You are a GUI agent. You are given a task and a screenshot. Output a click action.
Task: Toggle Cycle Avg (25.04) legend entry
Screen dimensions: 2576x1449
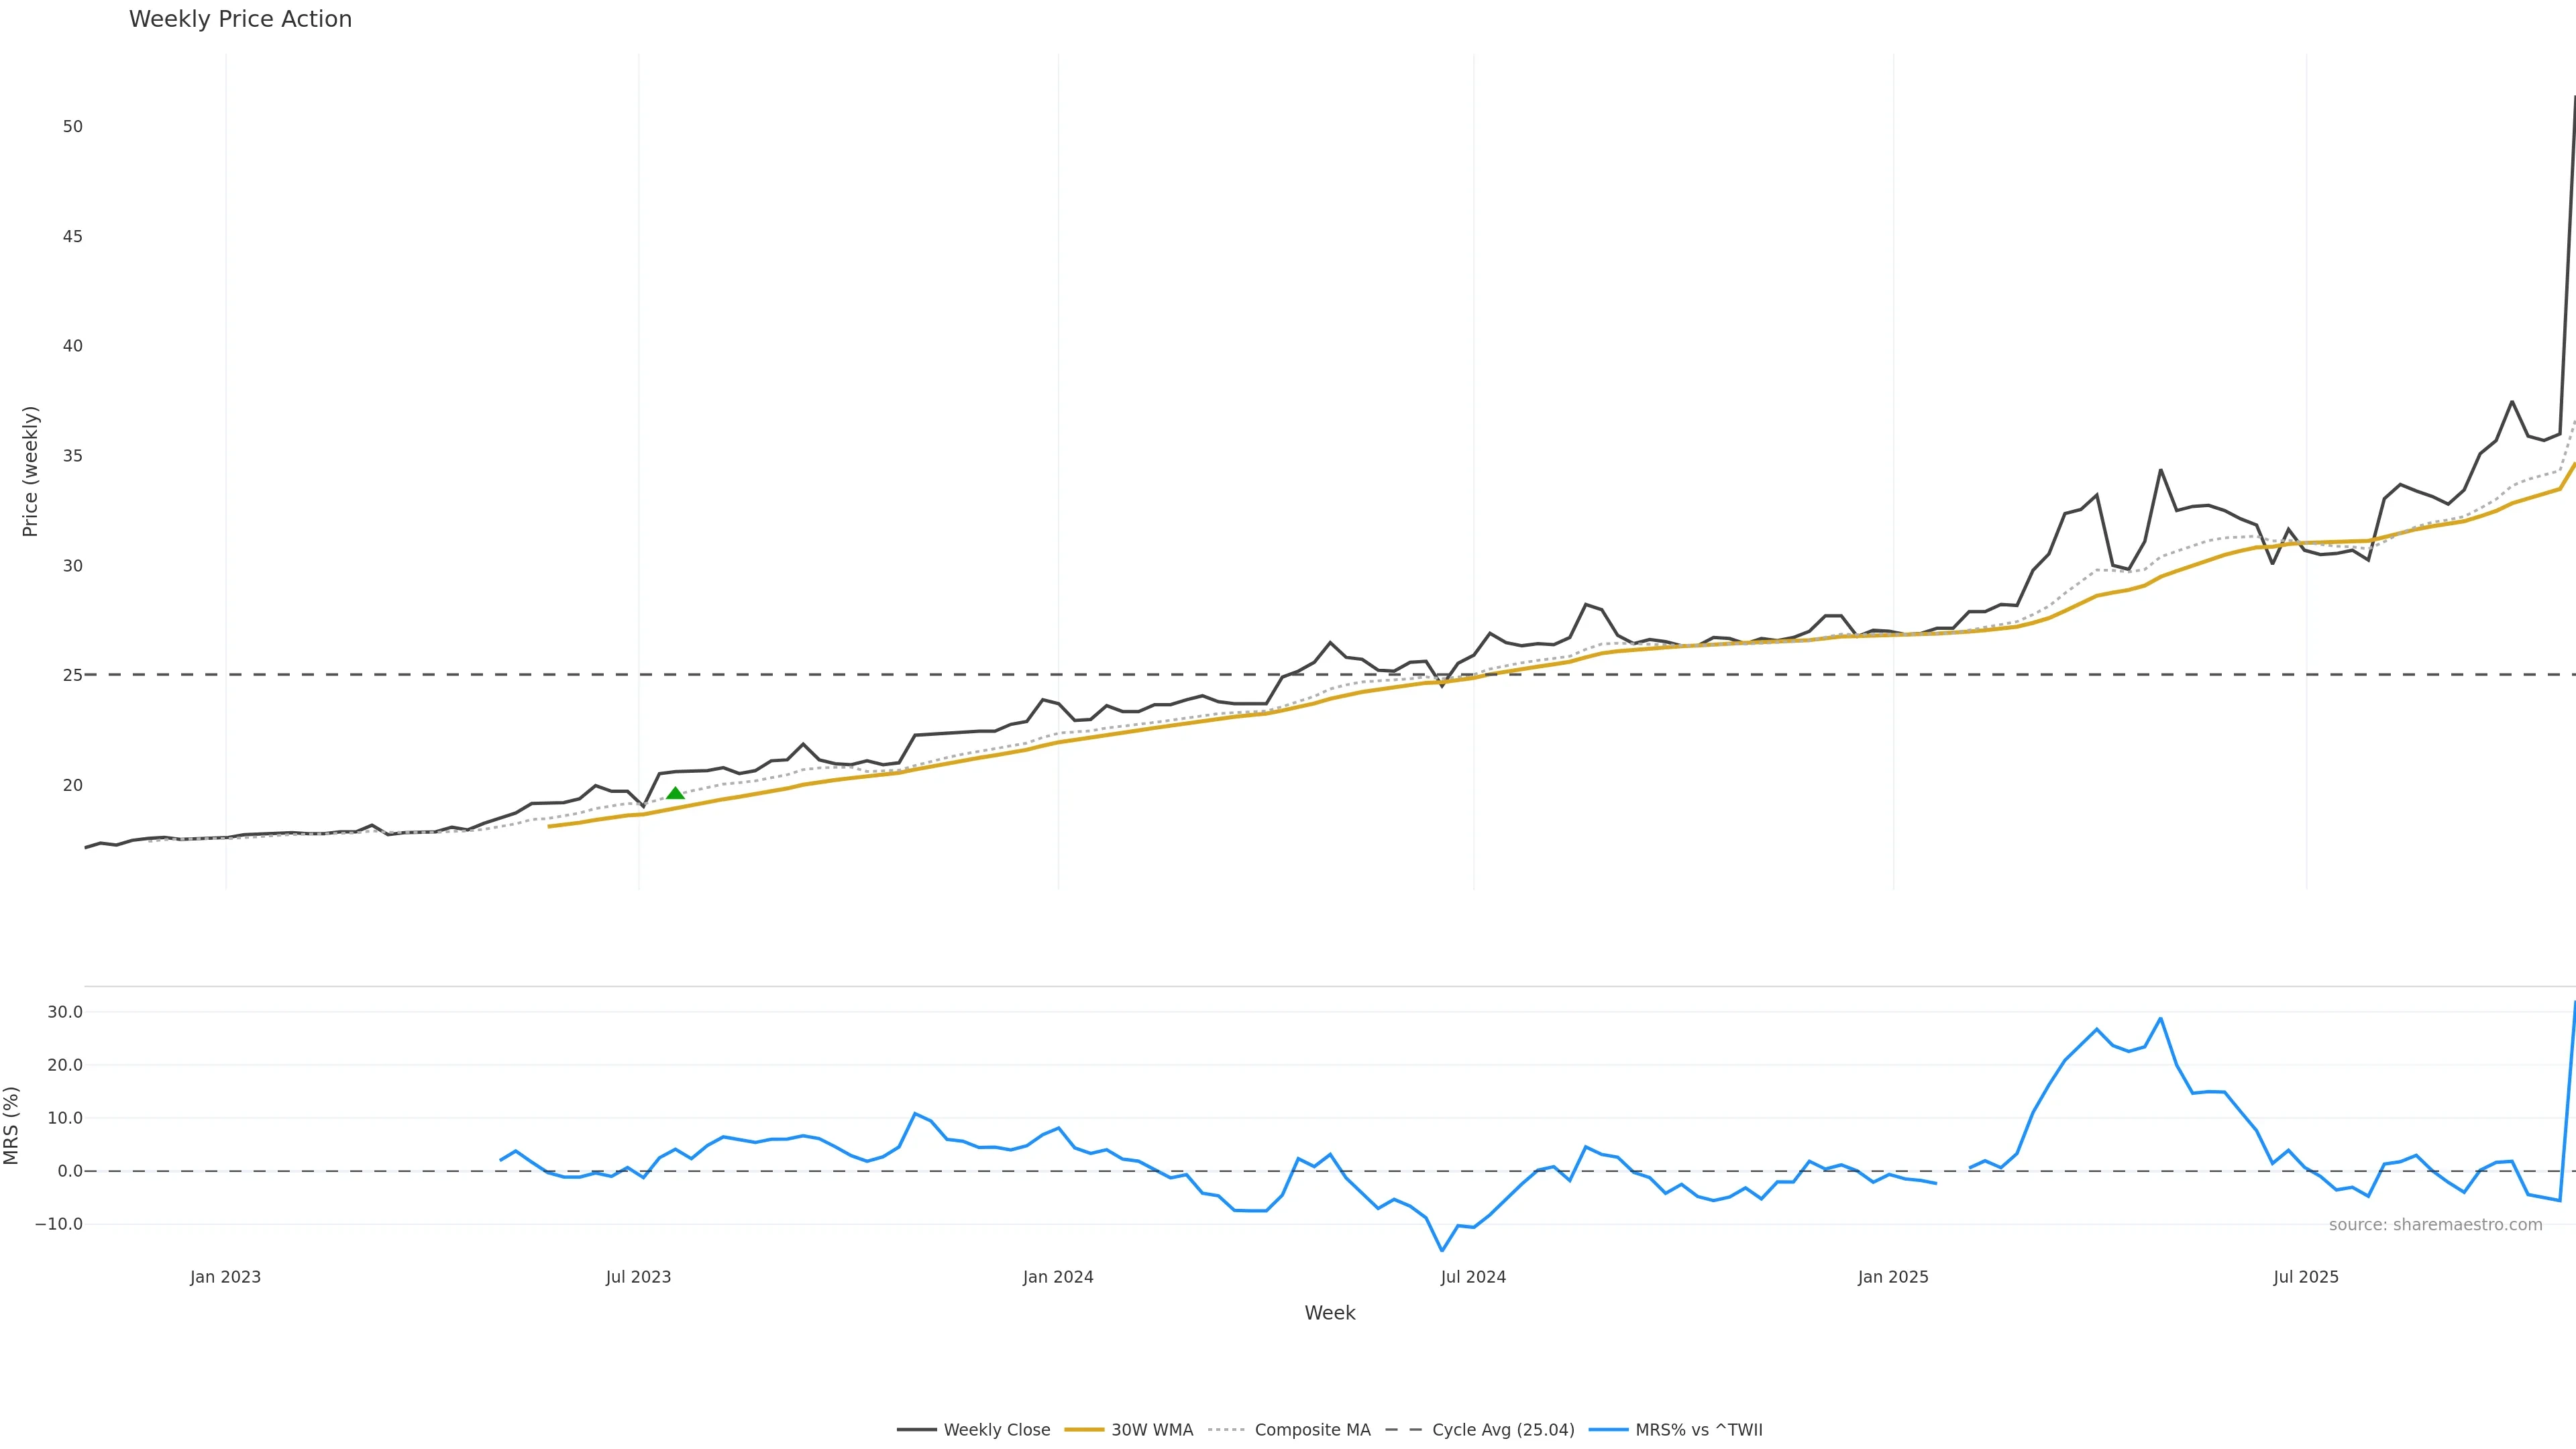pyautogui.click(x=1502, y=1430)
